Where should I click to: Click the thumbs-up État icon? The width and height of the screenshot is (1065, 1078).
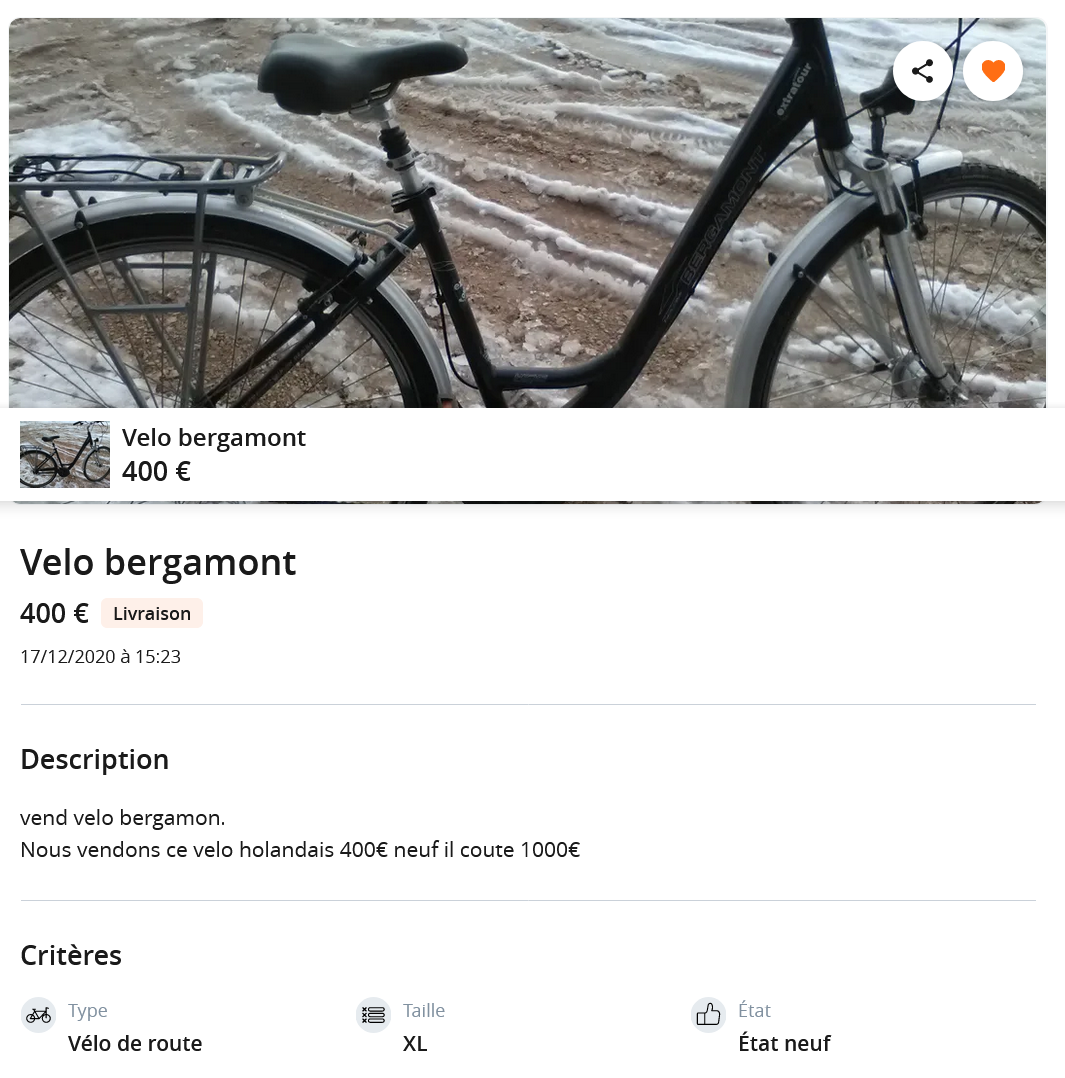708,1015
